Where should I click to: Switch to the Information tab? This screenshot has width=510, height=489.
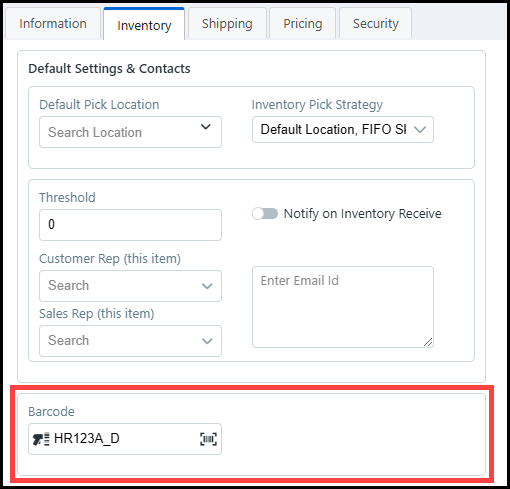pos(53,24)
